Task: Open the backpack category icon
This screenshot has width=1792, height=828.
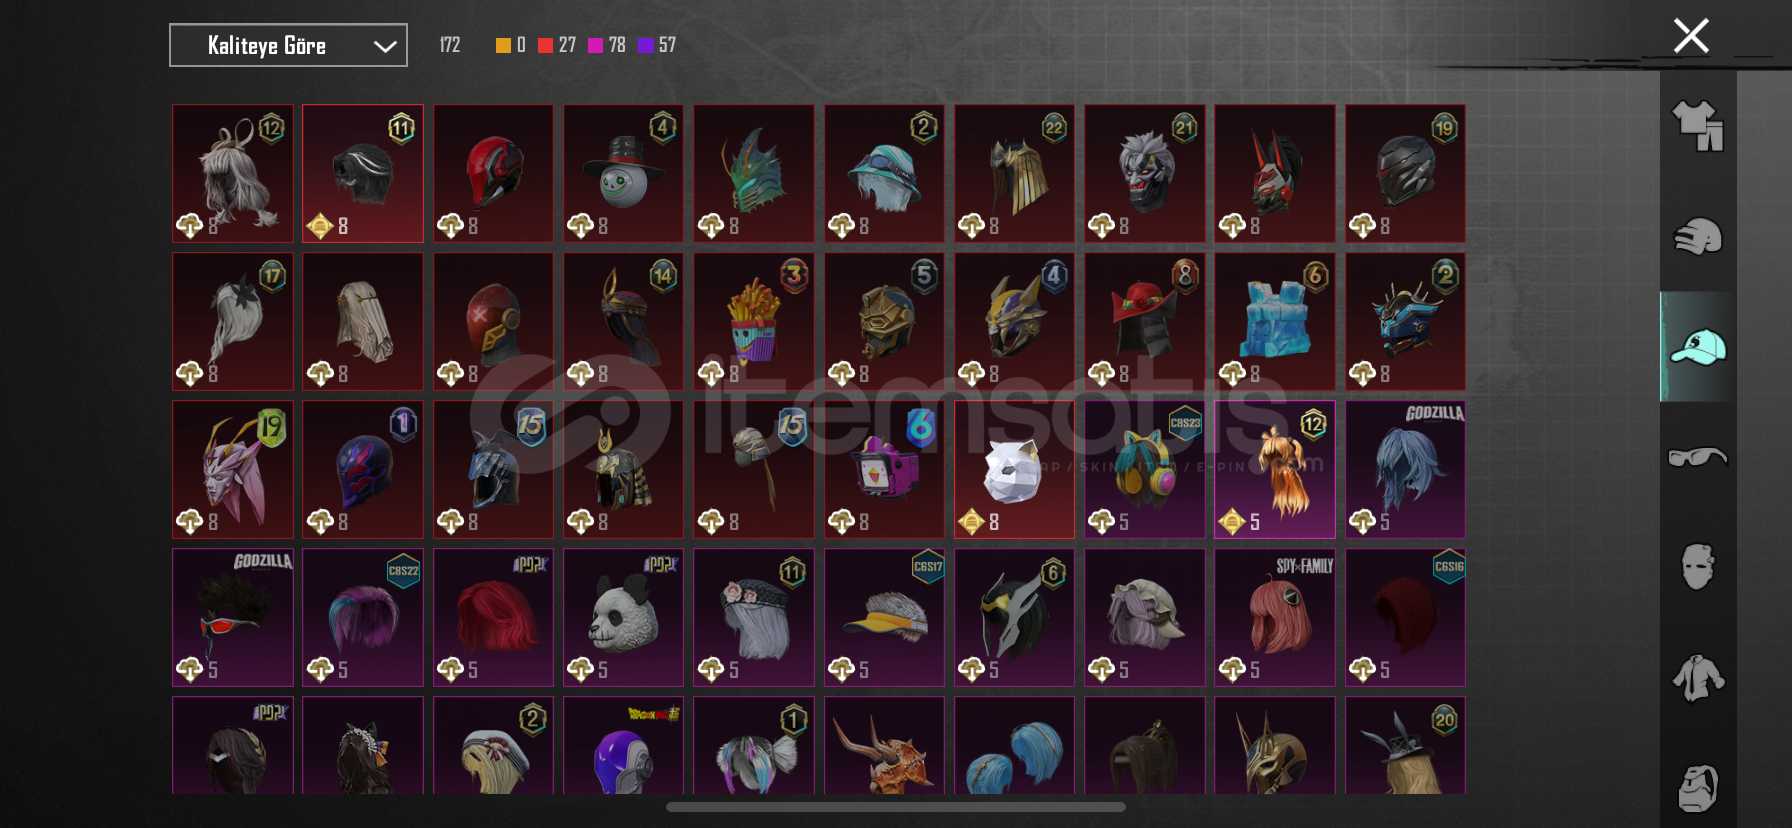Action: [1698, 788]
